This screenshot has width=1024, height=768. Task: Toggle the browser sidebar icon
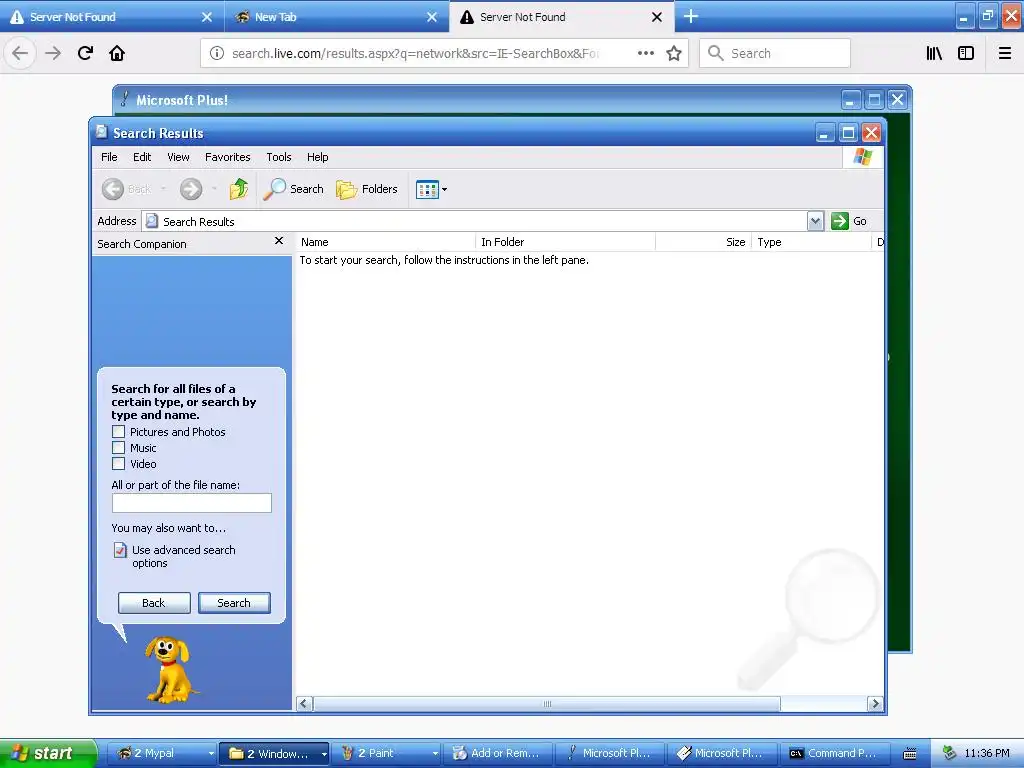coord(966,53)
